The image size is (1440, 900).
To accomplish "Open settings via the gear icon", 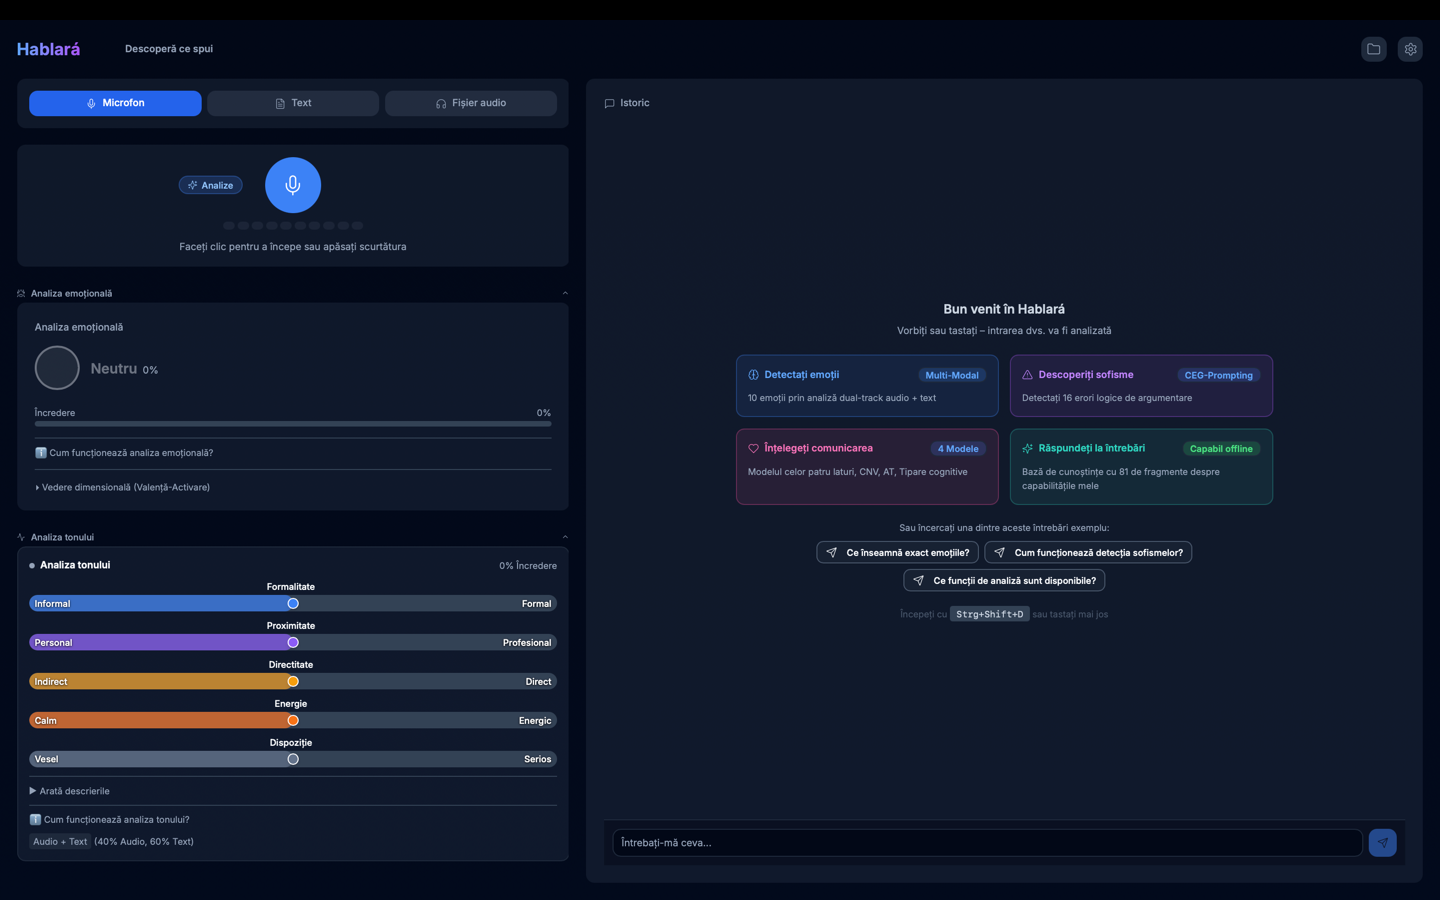I will coord(1410,49).
